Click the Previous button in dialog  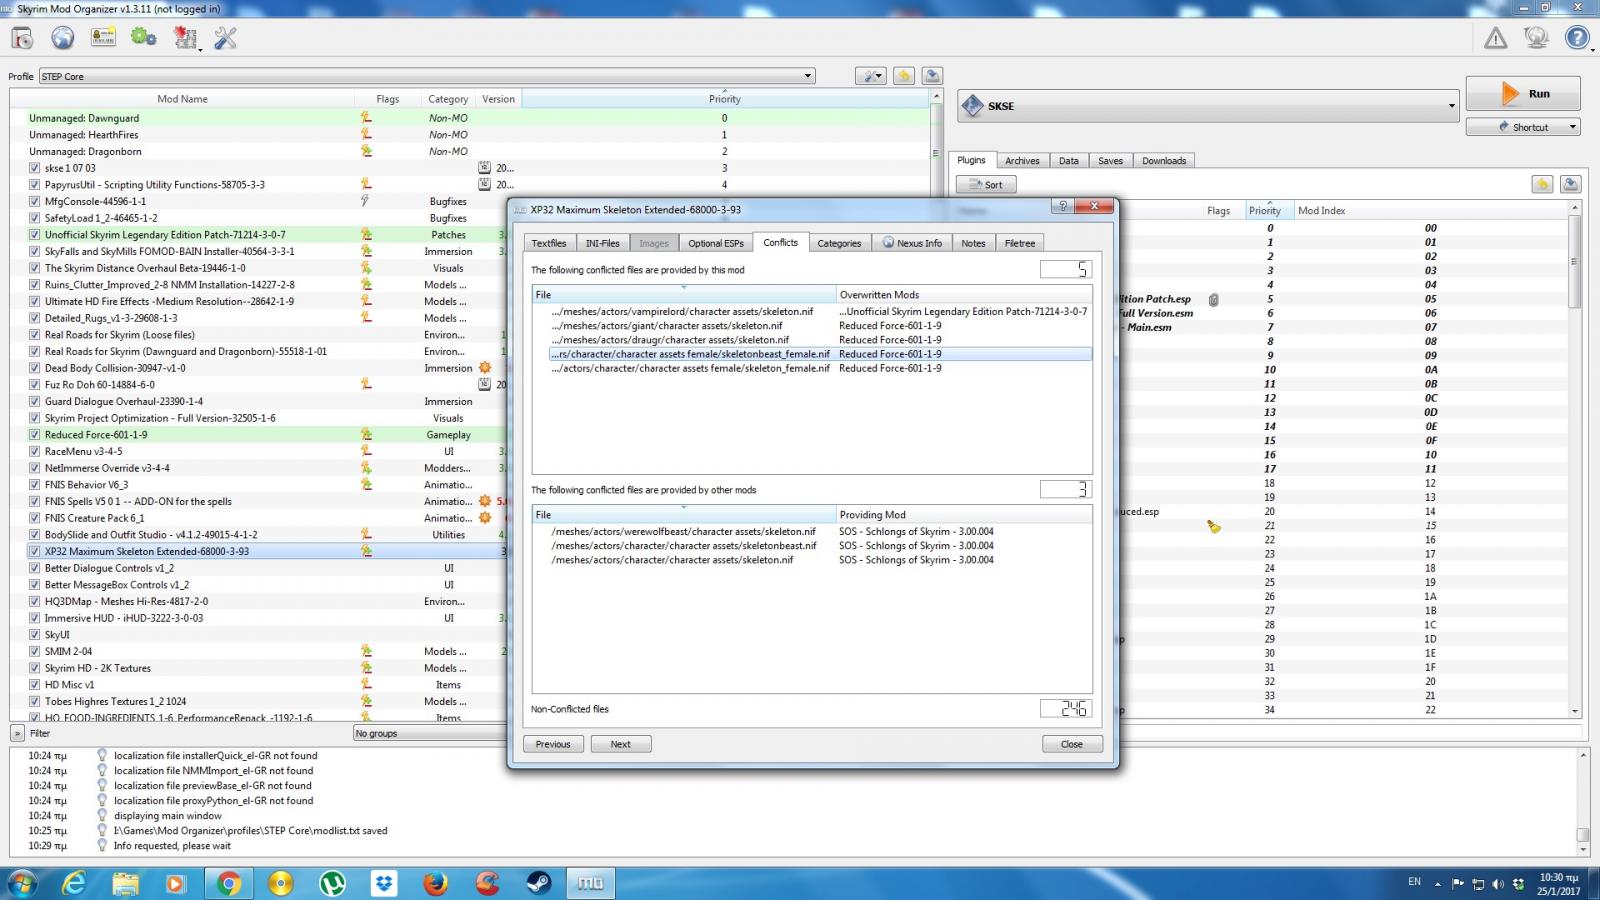click(x=553, y=744)
